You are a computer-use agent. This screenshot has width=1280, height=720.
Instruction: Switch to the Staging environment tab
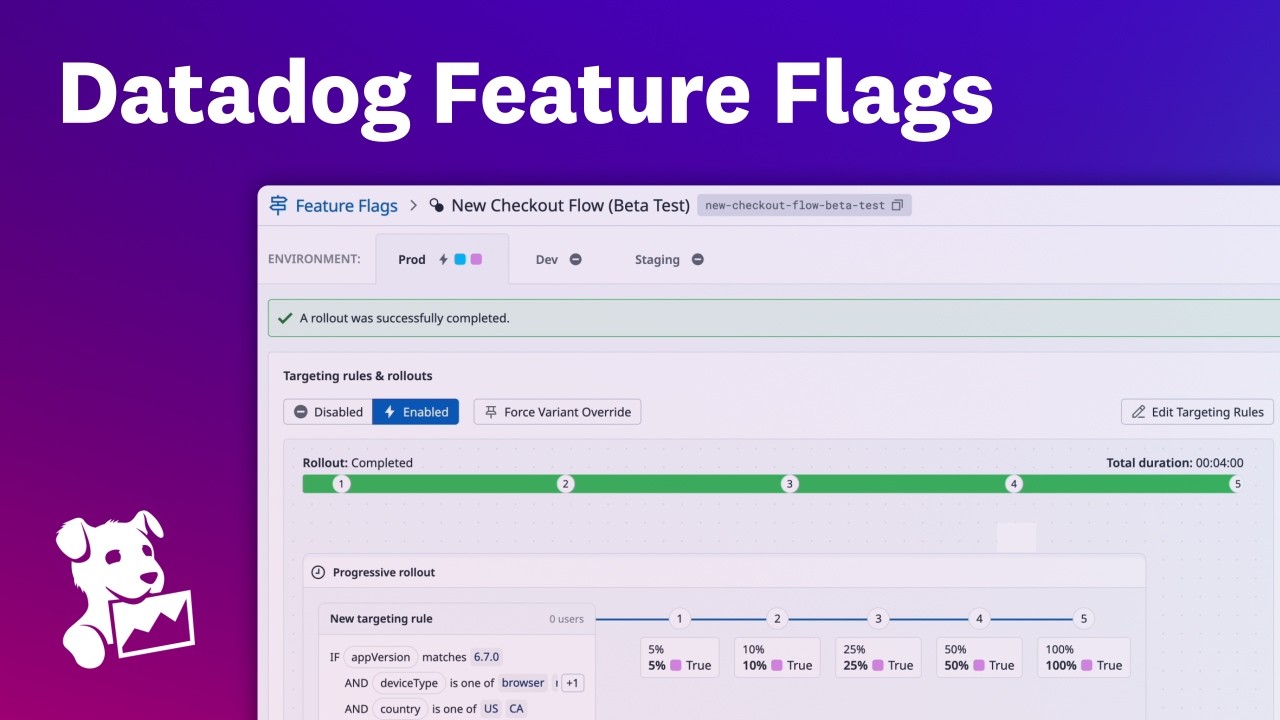(669, 259)
